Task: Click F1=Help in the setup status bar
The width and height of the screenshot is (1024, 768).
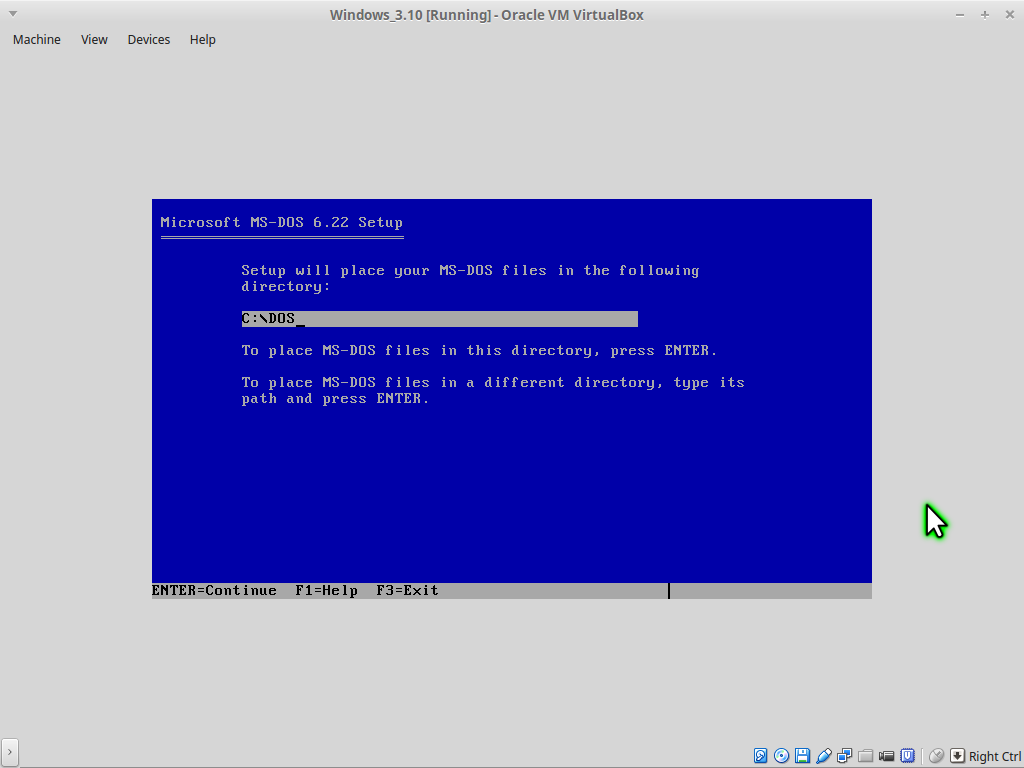Action: pos(326,591)
